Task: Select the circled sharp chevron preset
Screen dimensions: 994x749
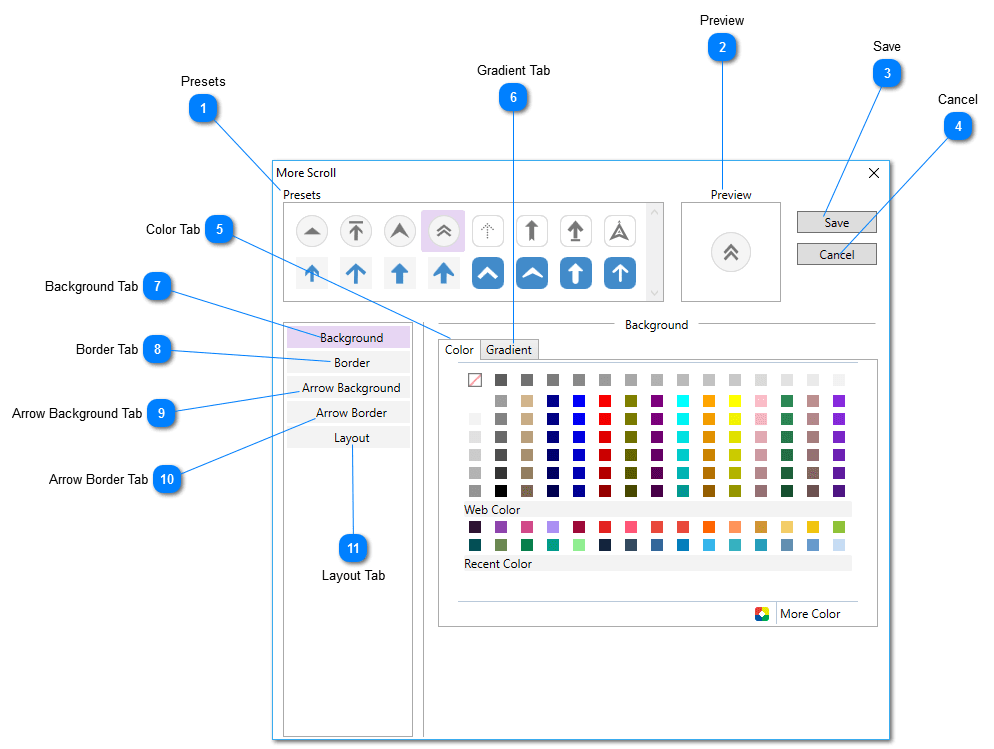Action: [400, 231]
